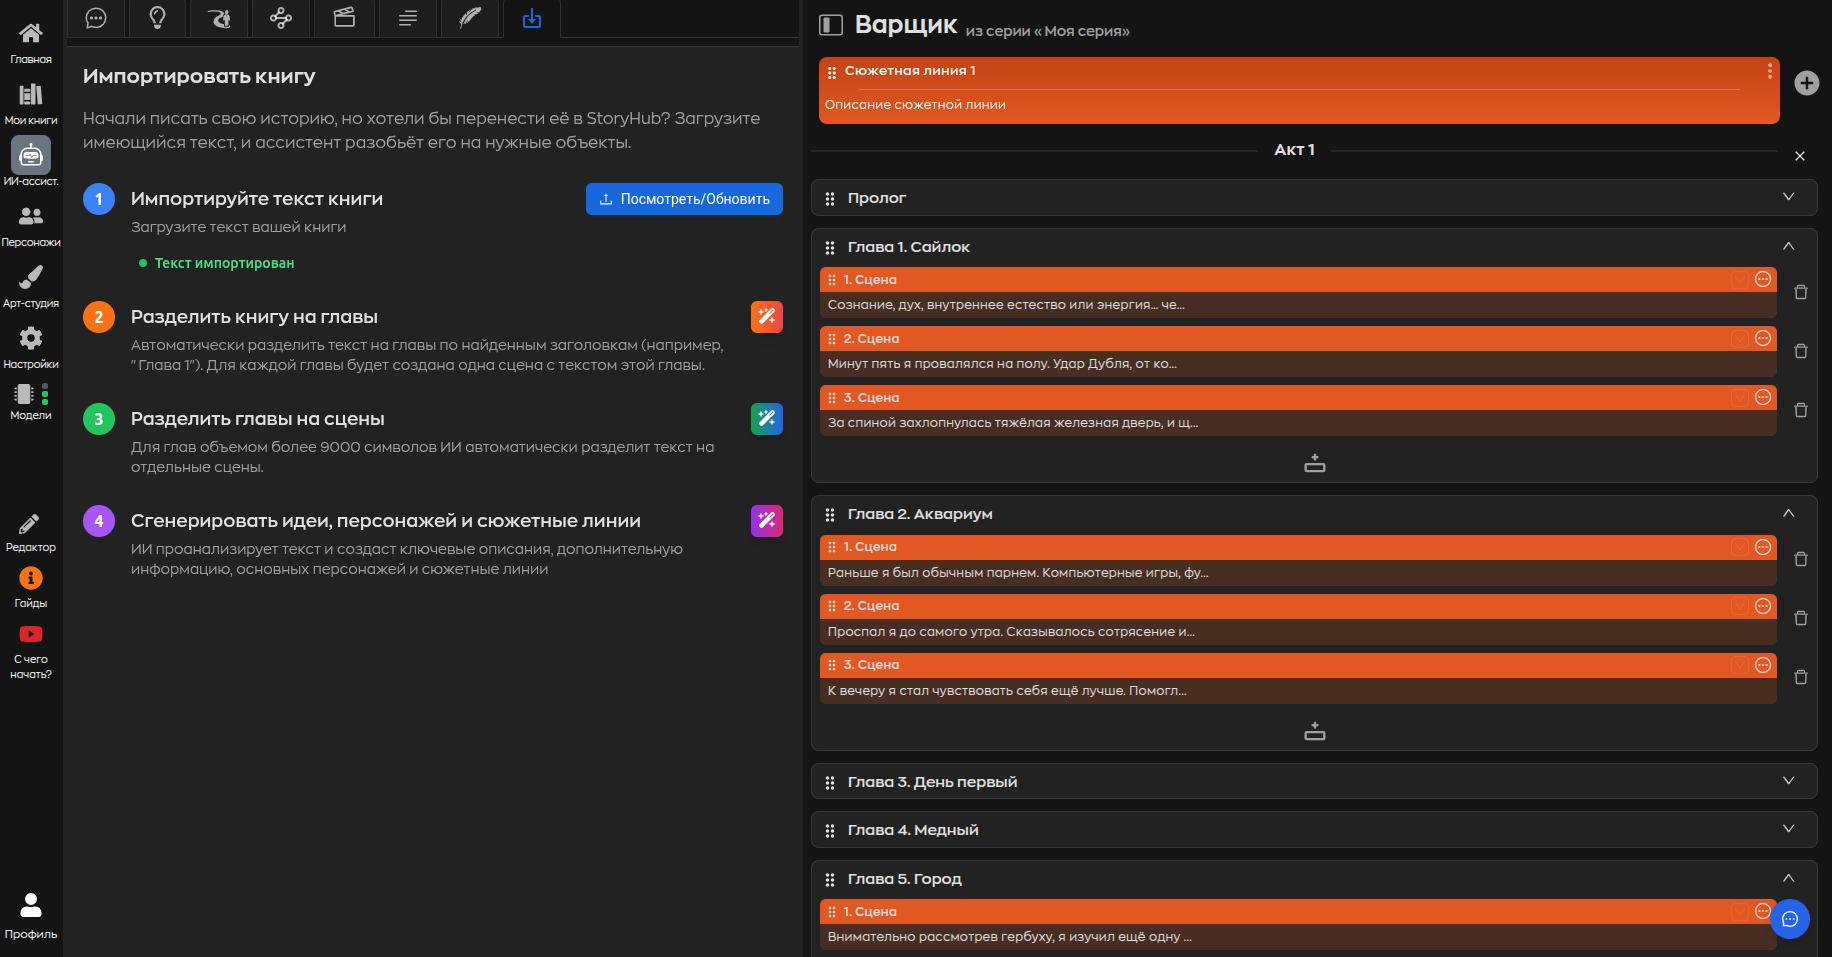Image resolution: width=1832 pixels, height=957 pixels.
Task: Open the lightbulb ideas tab
Action: point(157,18)
